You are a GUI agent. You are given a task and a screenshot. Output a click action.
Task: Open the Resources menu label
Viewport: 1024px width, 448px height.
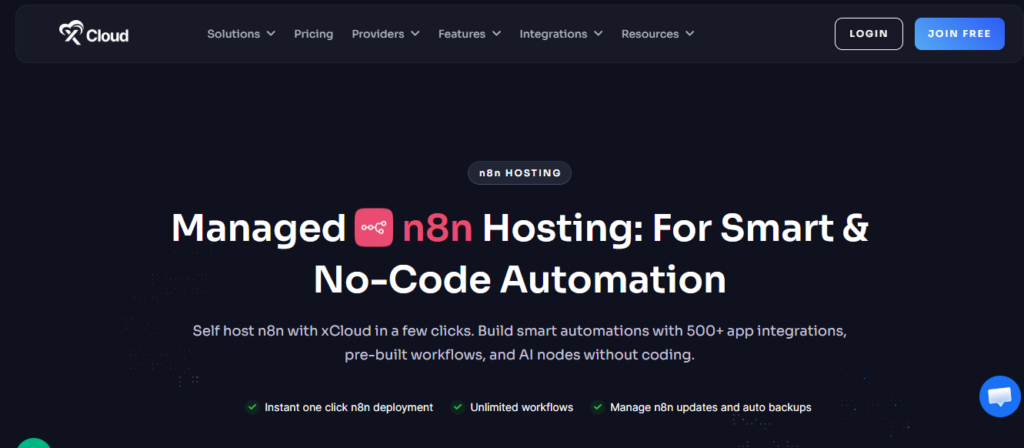tap(650, 34)
